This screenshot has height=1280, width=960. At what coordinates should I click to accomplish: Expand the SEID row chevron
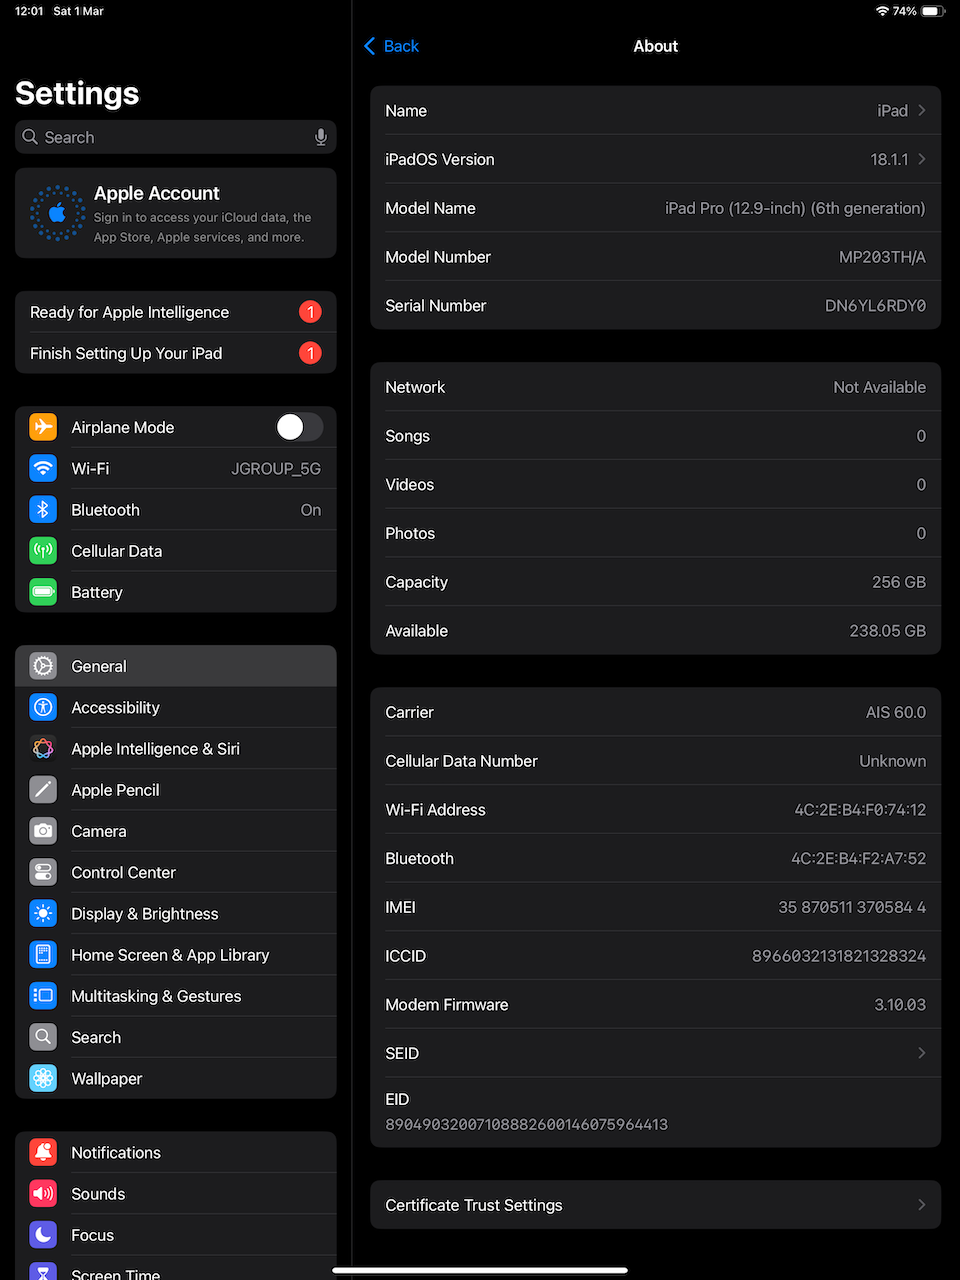[922, 1053]
